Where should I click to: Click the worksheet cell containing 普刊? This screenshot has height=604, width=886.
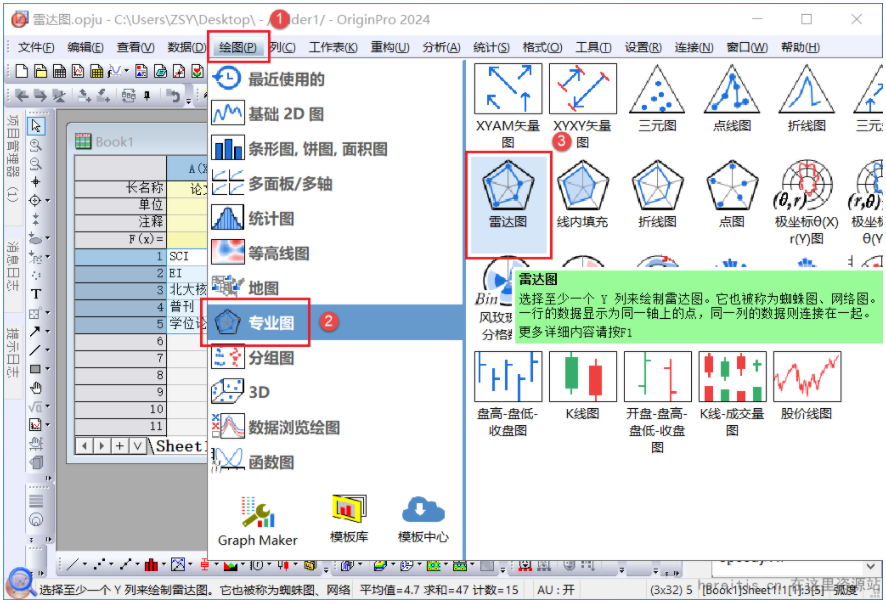click(x=187, y=307)
